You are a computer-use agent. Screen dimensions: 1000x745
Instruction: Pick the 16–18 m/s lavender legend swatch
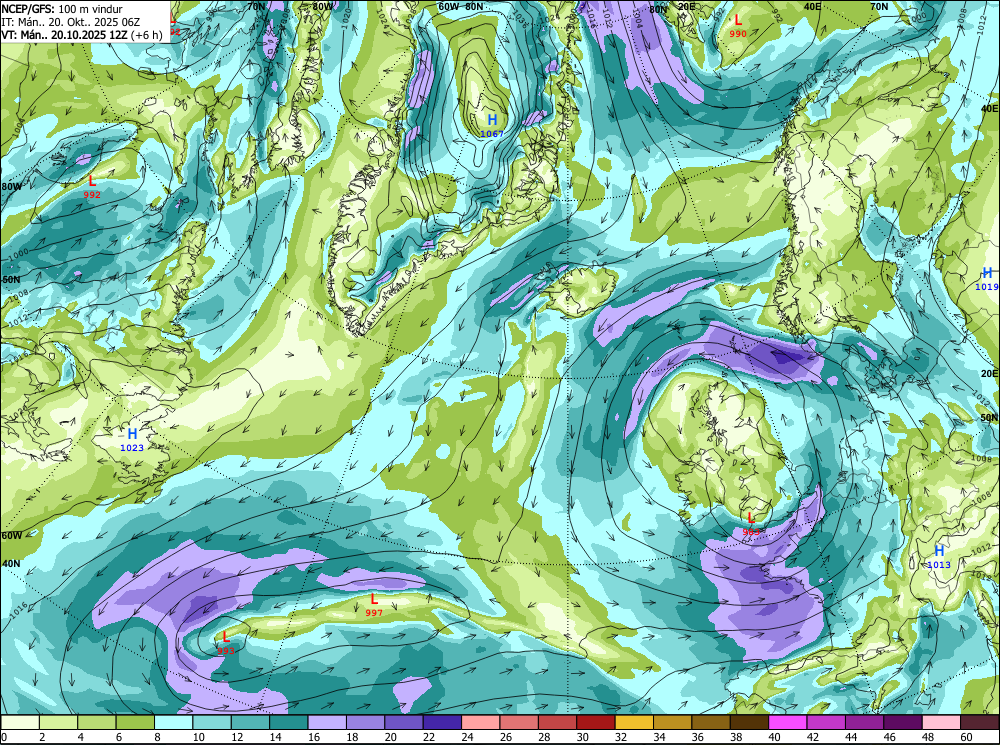327,722
